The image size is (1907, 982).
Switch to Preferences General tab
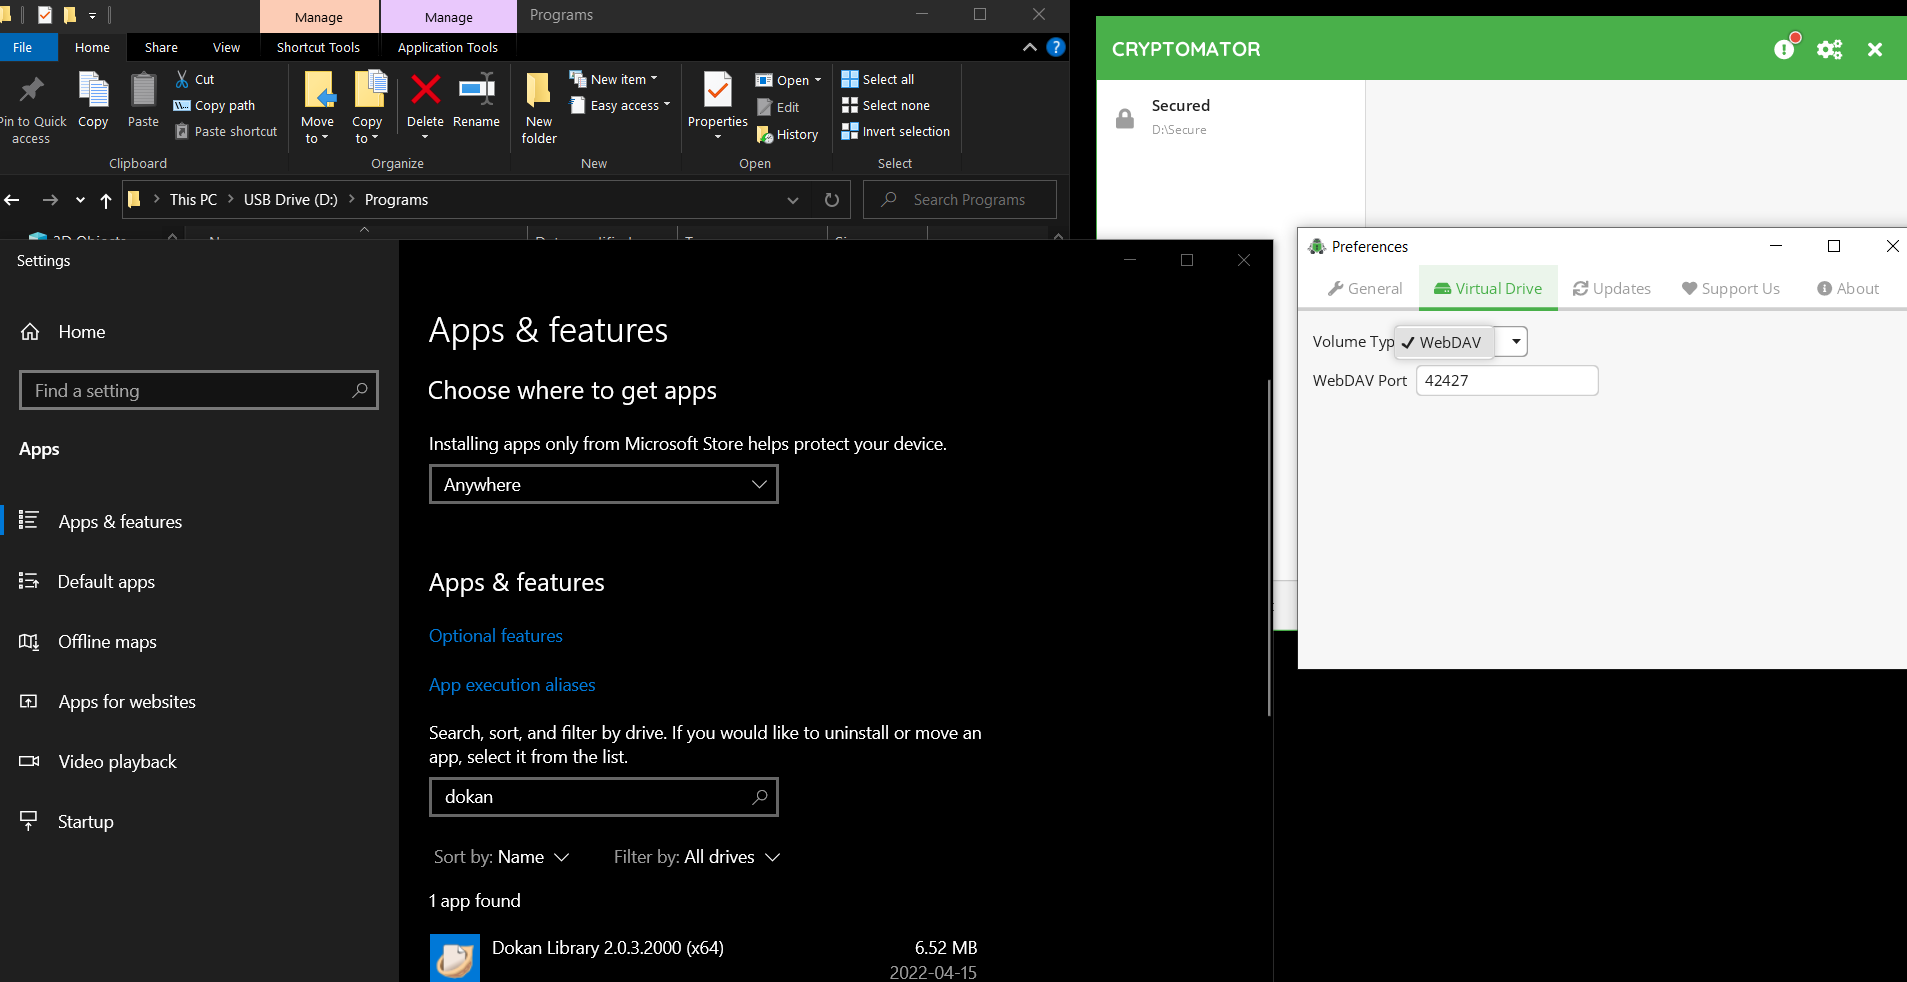click(x=1365, y=288)
